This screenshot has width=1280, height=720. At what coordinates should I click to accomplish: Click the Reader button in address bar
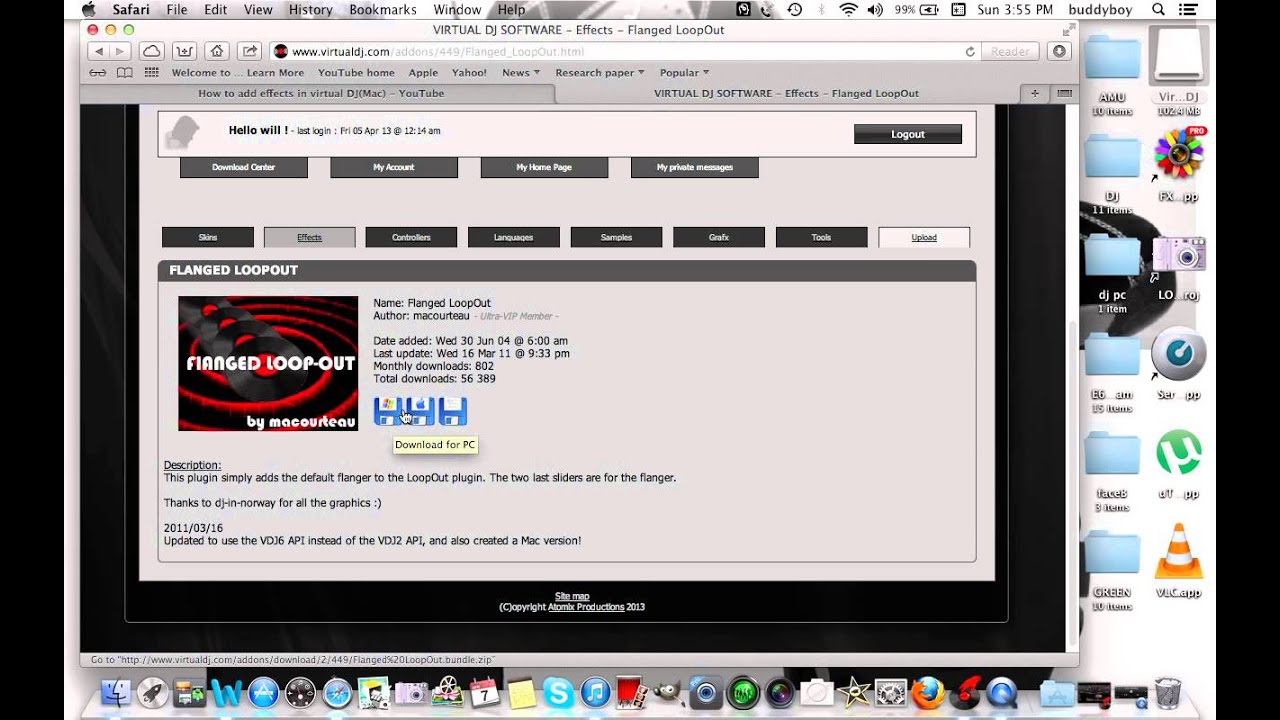coord(1010,51)
